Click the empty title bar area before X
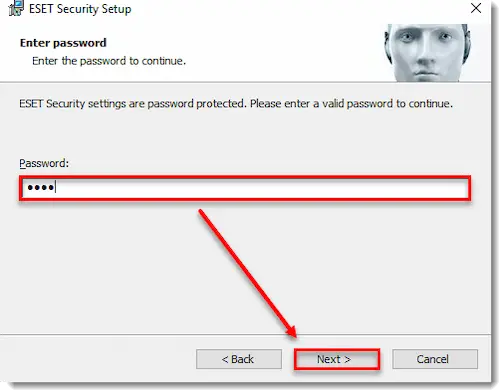Image resolution: width=500 pixels, height=391 pixels. pyautogui.click(x=300, y=9)
